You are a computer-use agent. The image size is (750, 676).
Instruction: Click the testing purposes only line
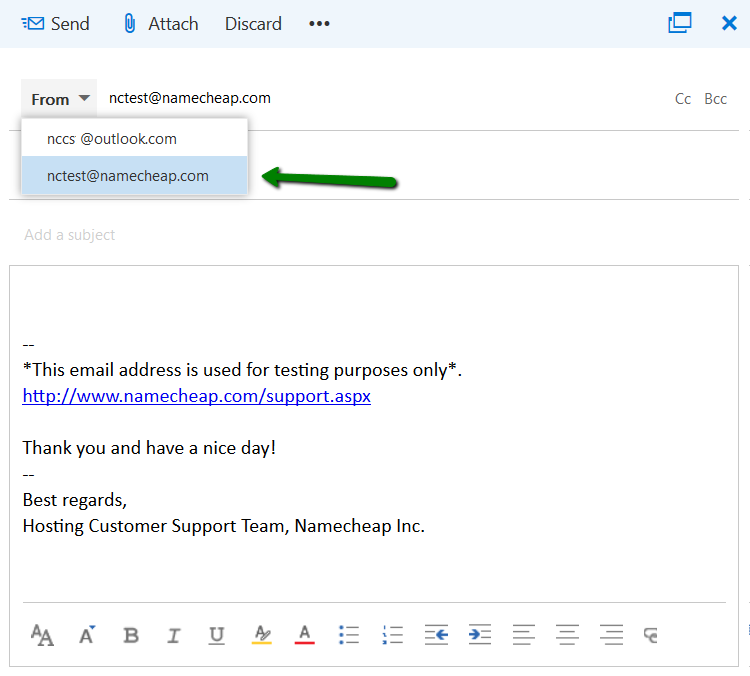click(242, 370)
